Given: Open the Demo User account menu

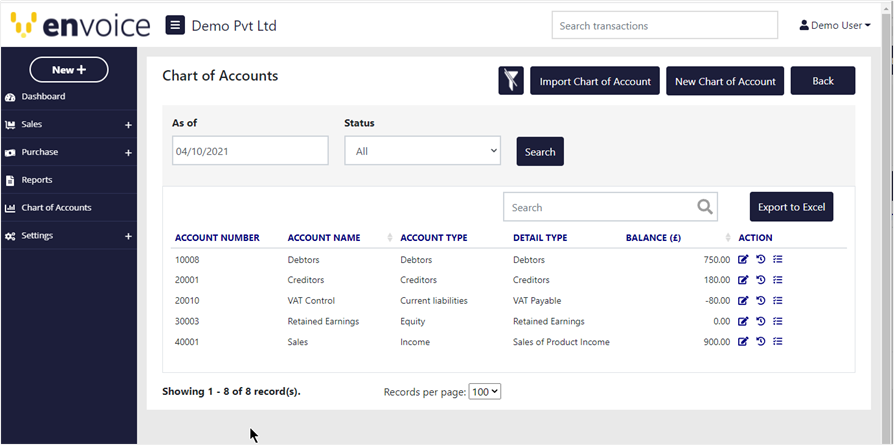Looking at the screenshot, I should 835,25.
